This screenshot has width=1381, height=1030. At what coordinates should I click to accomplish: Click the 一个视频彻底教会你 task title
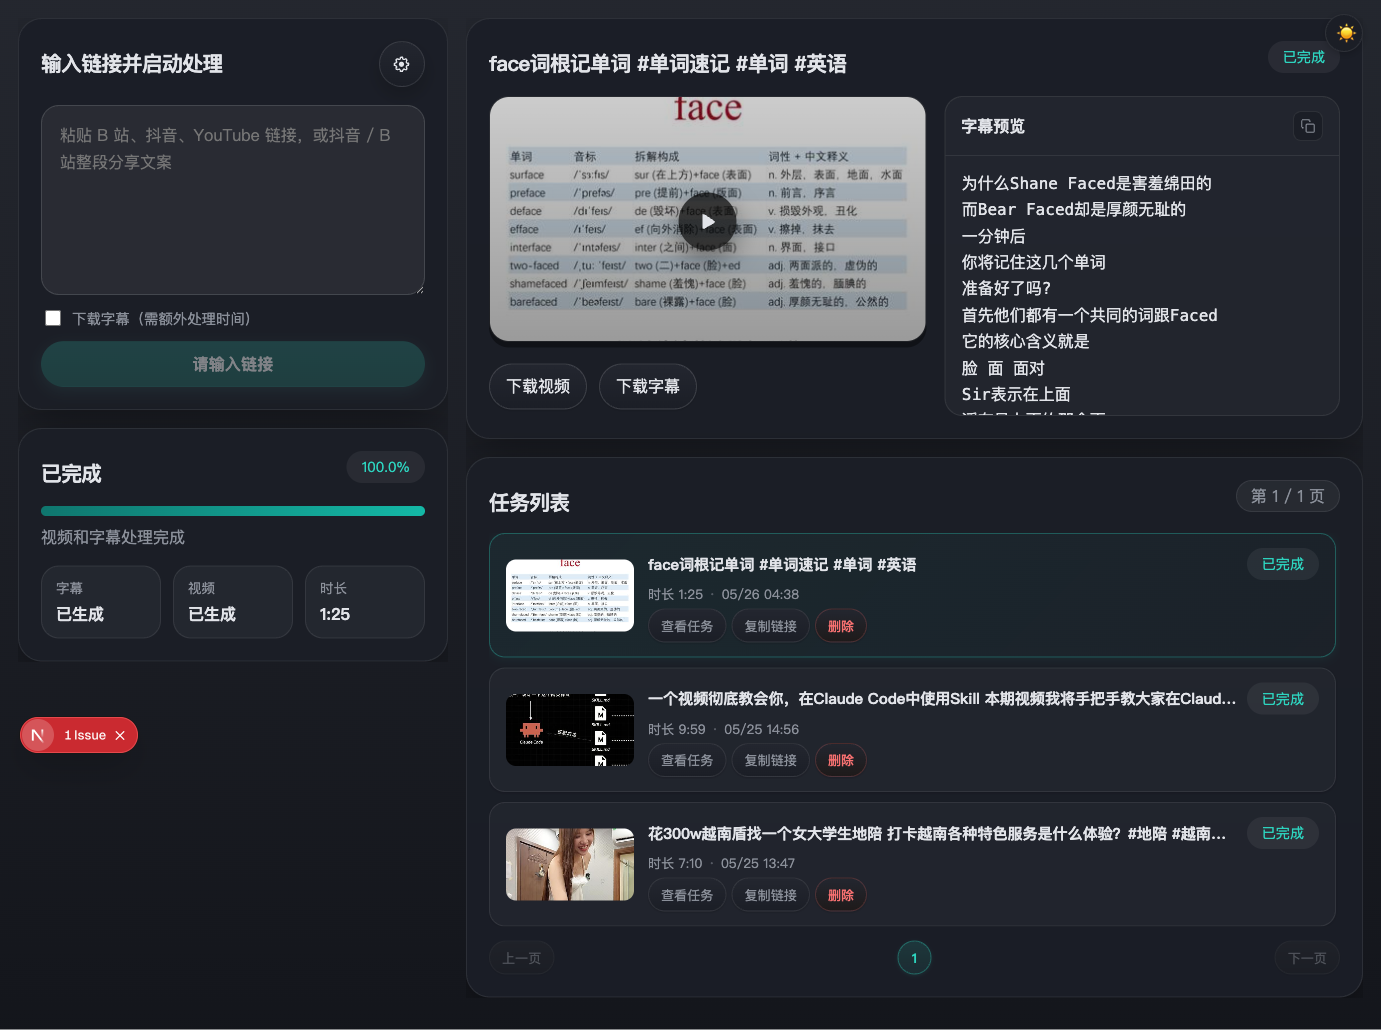point(942,699)
